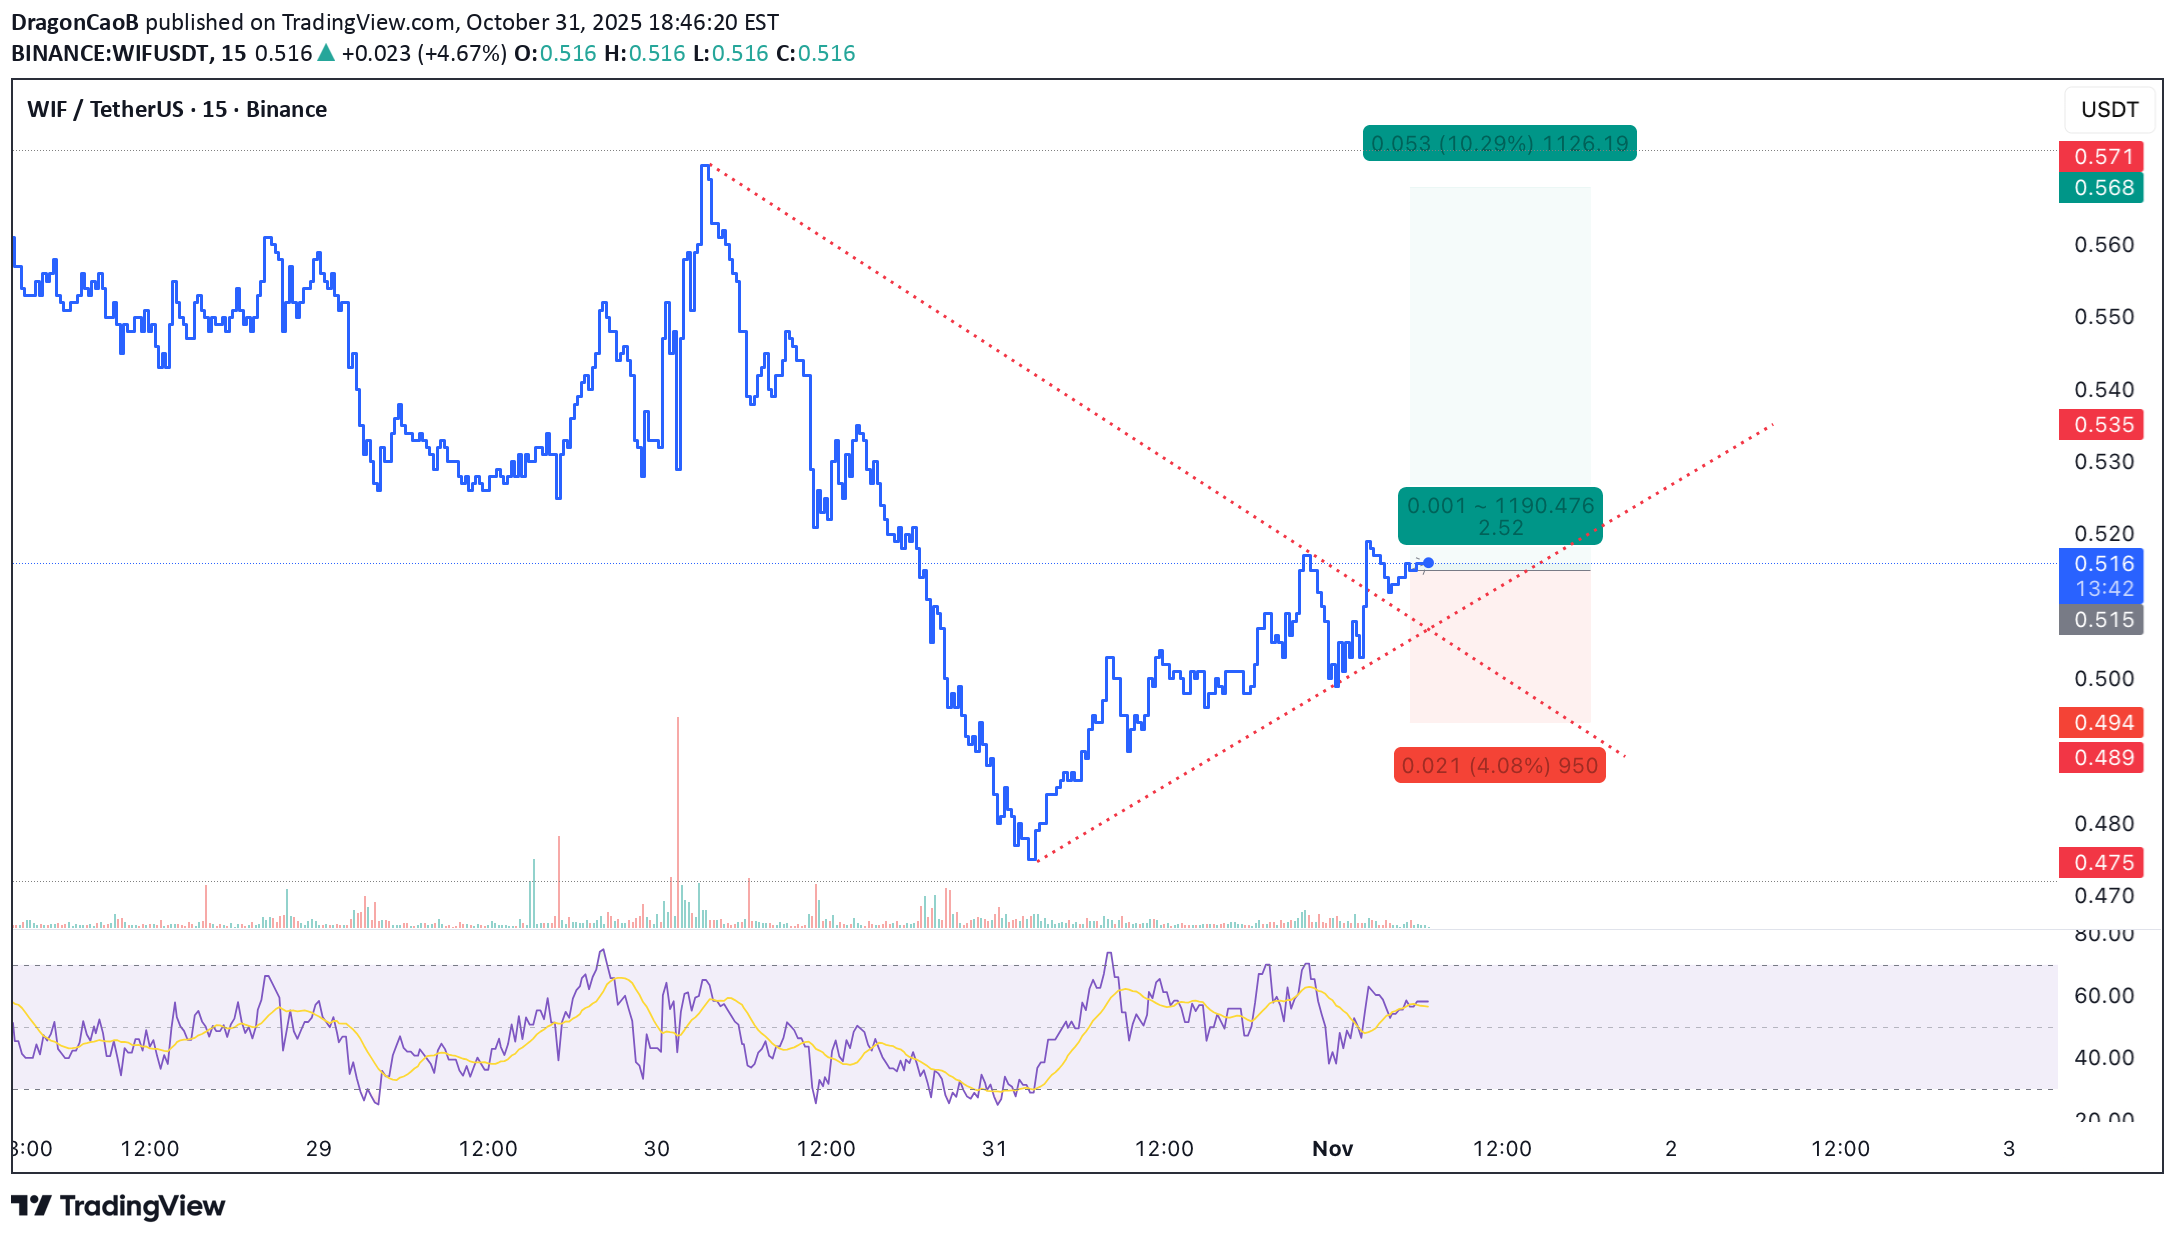The image size is (2175, 1239).
Task: Click the risk/reward ratio label 2.52
Action: [1500, 528]
